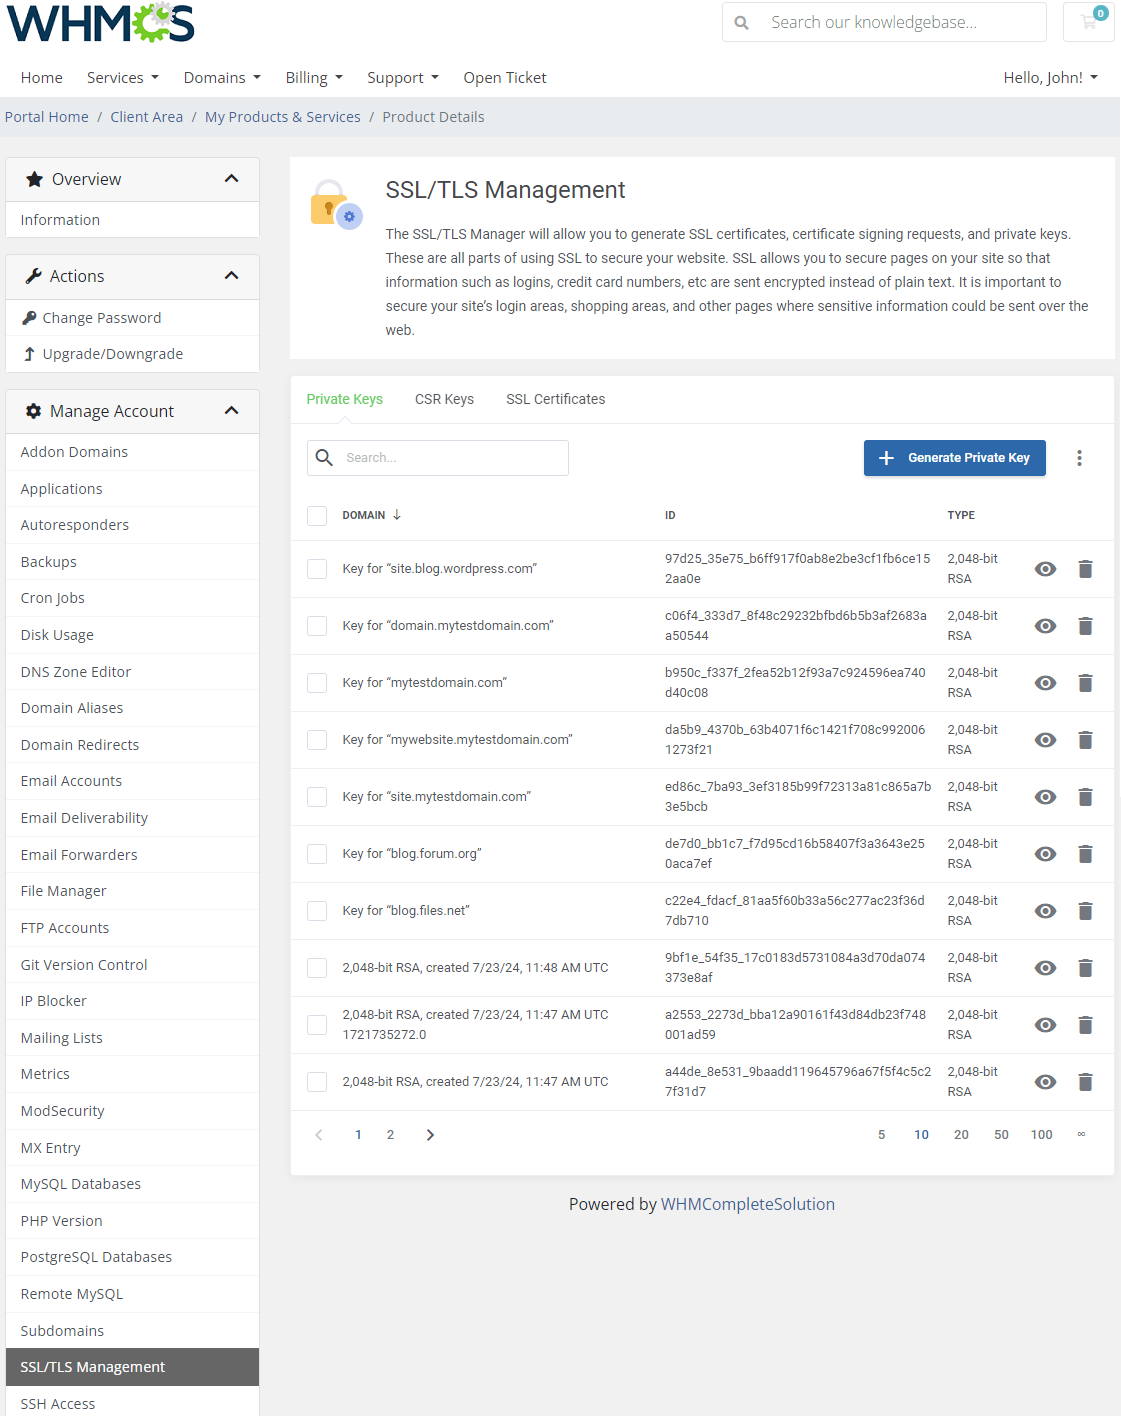View key for mytestdomain.com
1121x1416 pixels.
(x=1045, y=683)
